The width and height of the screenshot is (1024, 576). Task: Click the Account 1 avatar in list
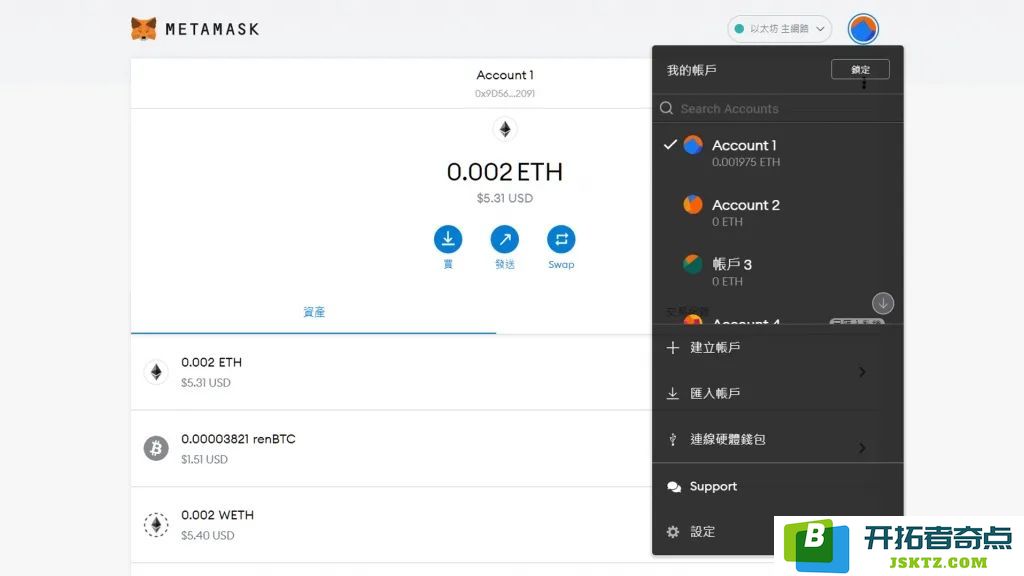(693, 145)
